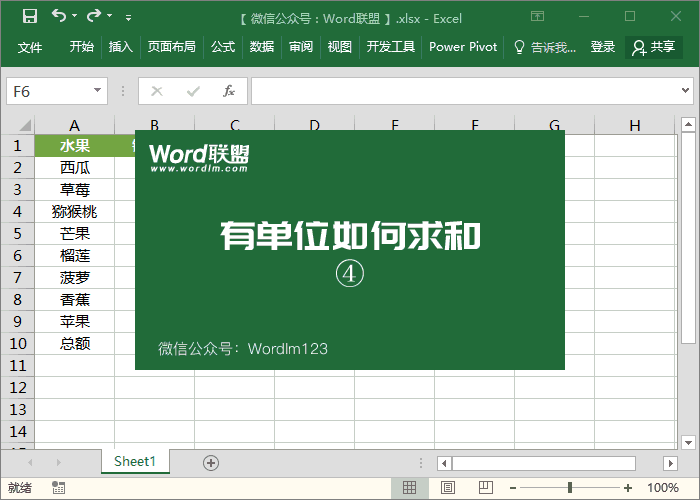Undo the last action
Screen dimensions: 700x500
click(58, 17)
